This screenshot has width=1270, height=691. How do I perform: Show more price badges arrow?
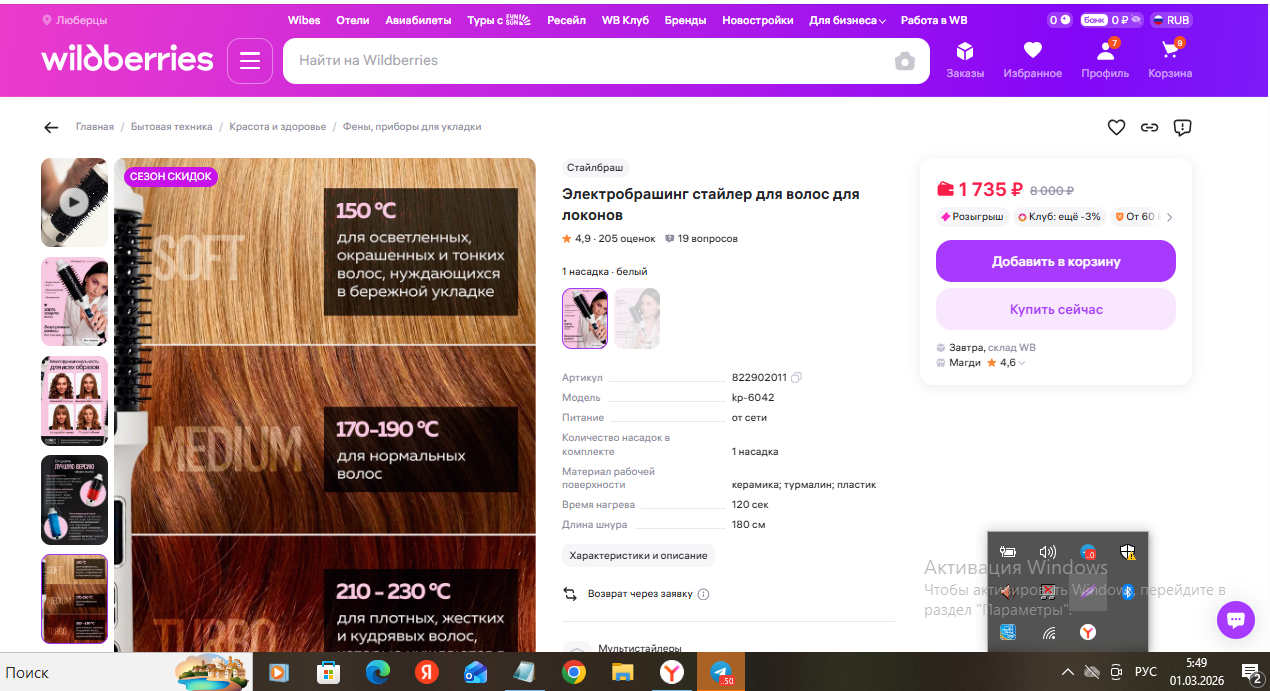1170,217
